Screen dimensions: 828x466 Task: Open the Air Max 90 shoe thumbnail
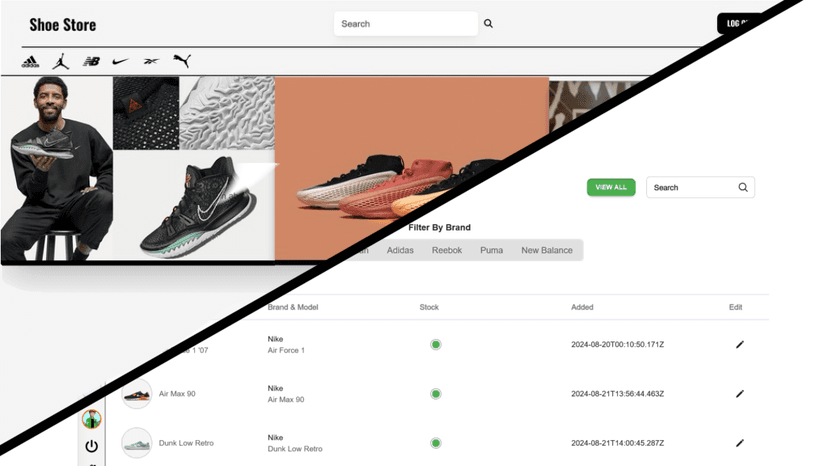pos(137,394)
